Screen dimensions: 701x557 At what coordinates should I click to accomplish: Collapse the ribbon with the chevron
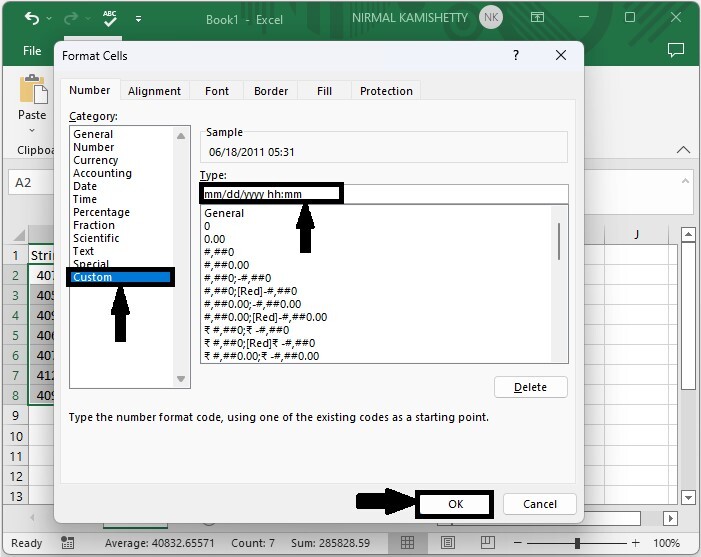(x=683, y=150)
